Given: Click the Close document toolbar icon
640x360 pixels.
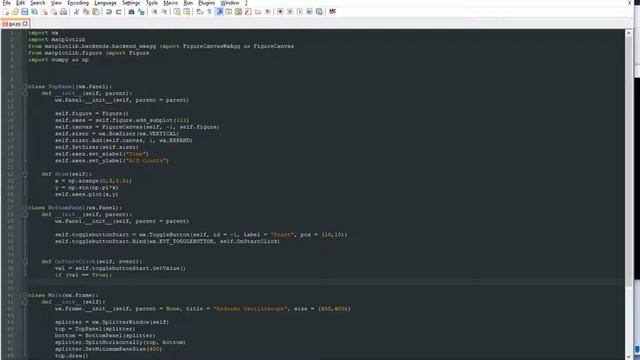Looking at the screenshot, I should tap(44, 12).
